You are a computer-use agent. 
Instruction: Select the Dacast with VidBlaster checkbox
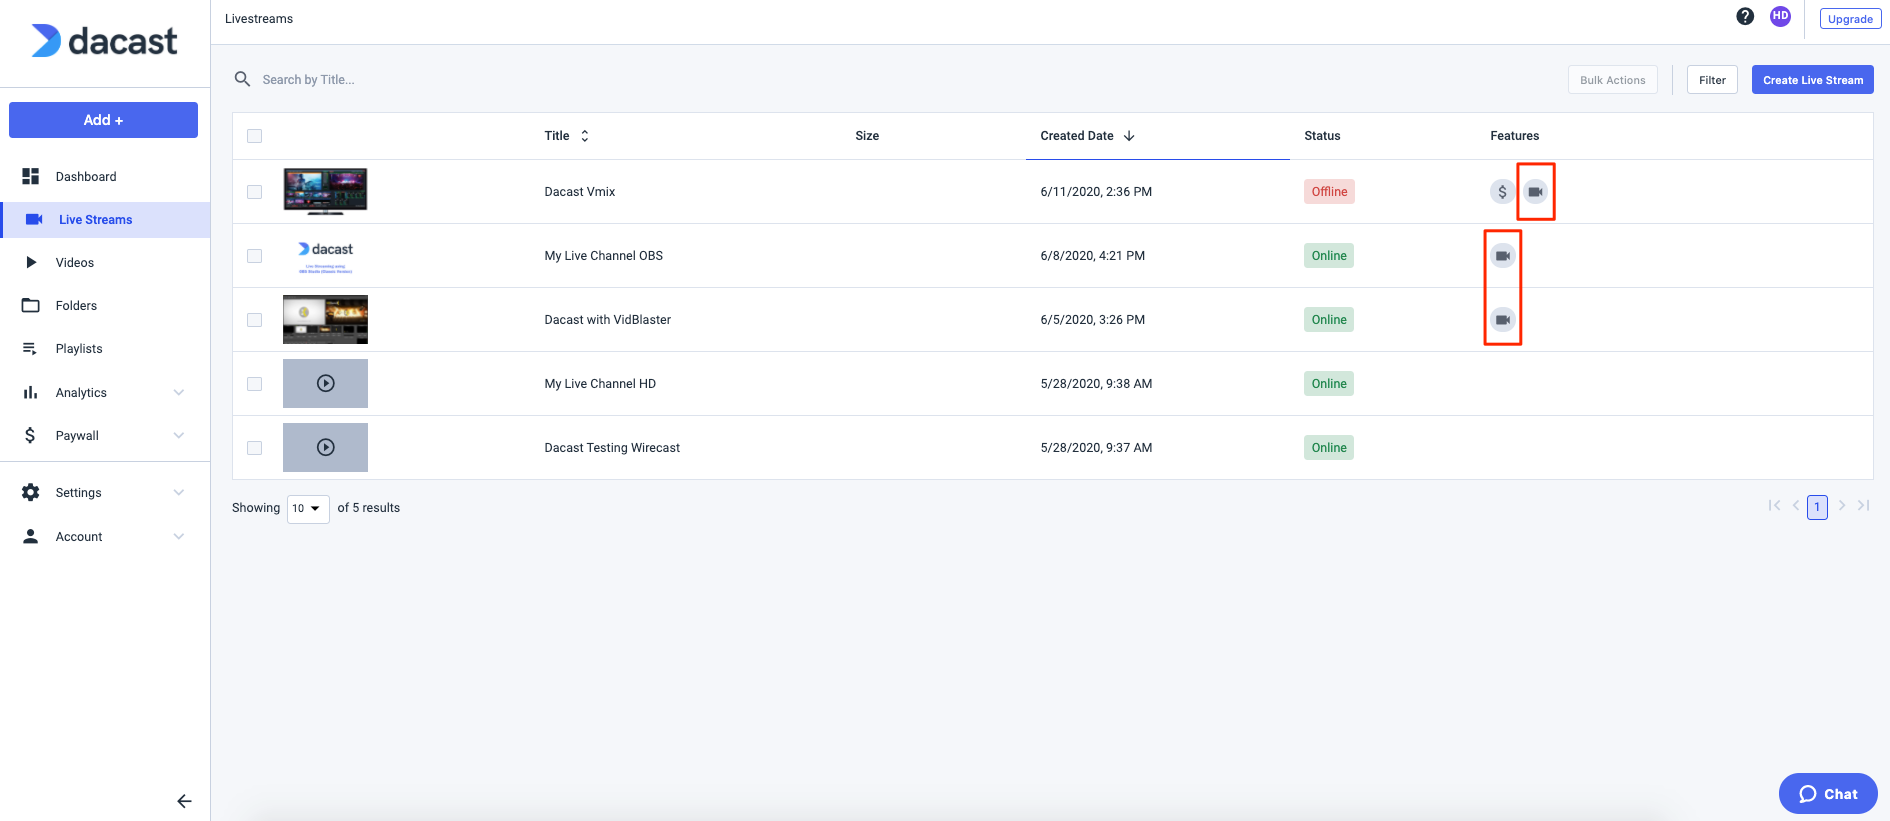254,320
